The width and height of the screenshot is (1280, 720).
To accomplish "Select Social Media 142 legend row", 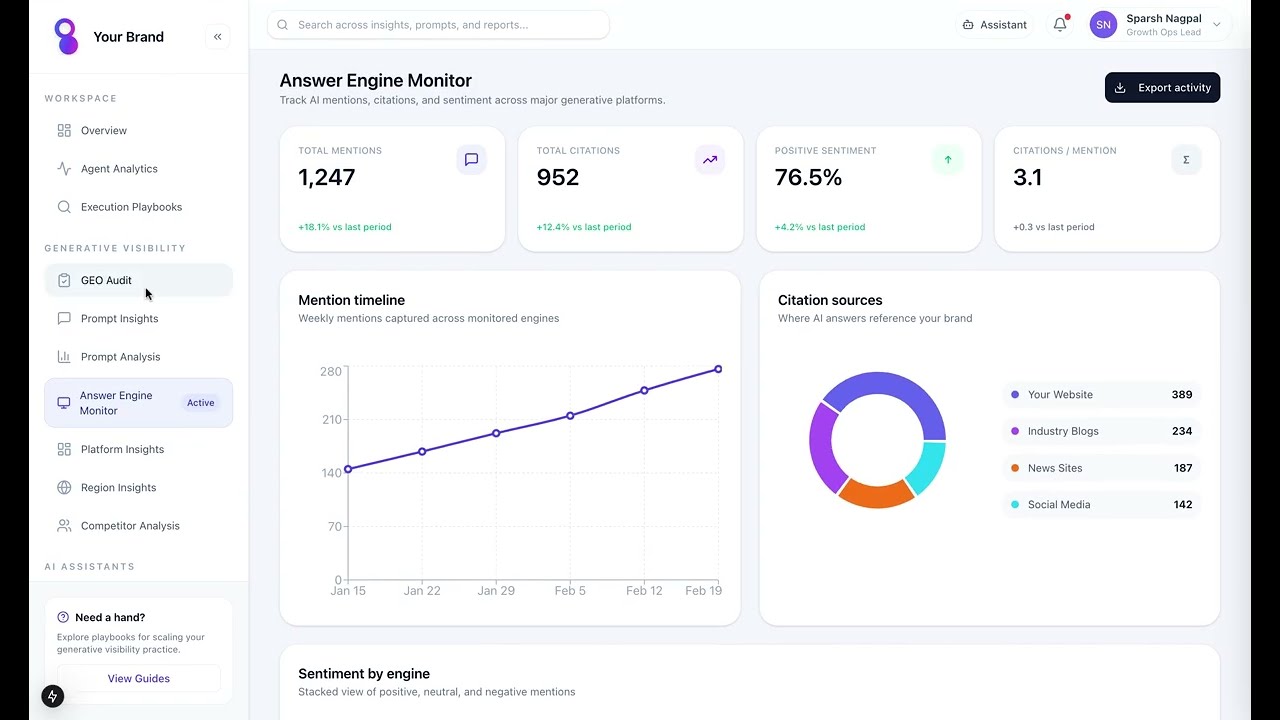I will click(1101, 505).
